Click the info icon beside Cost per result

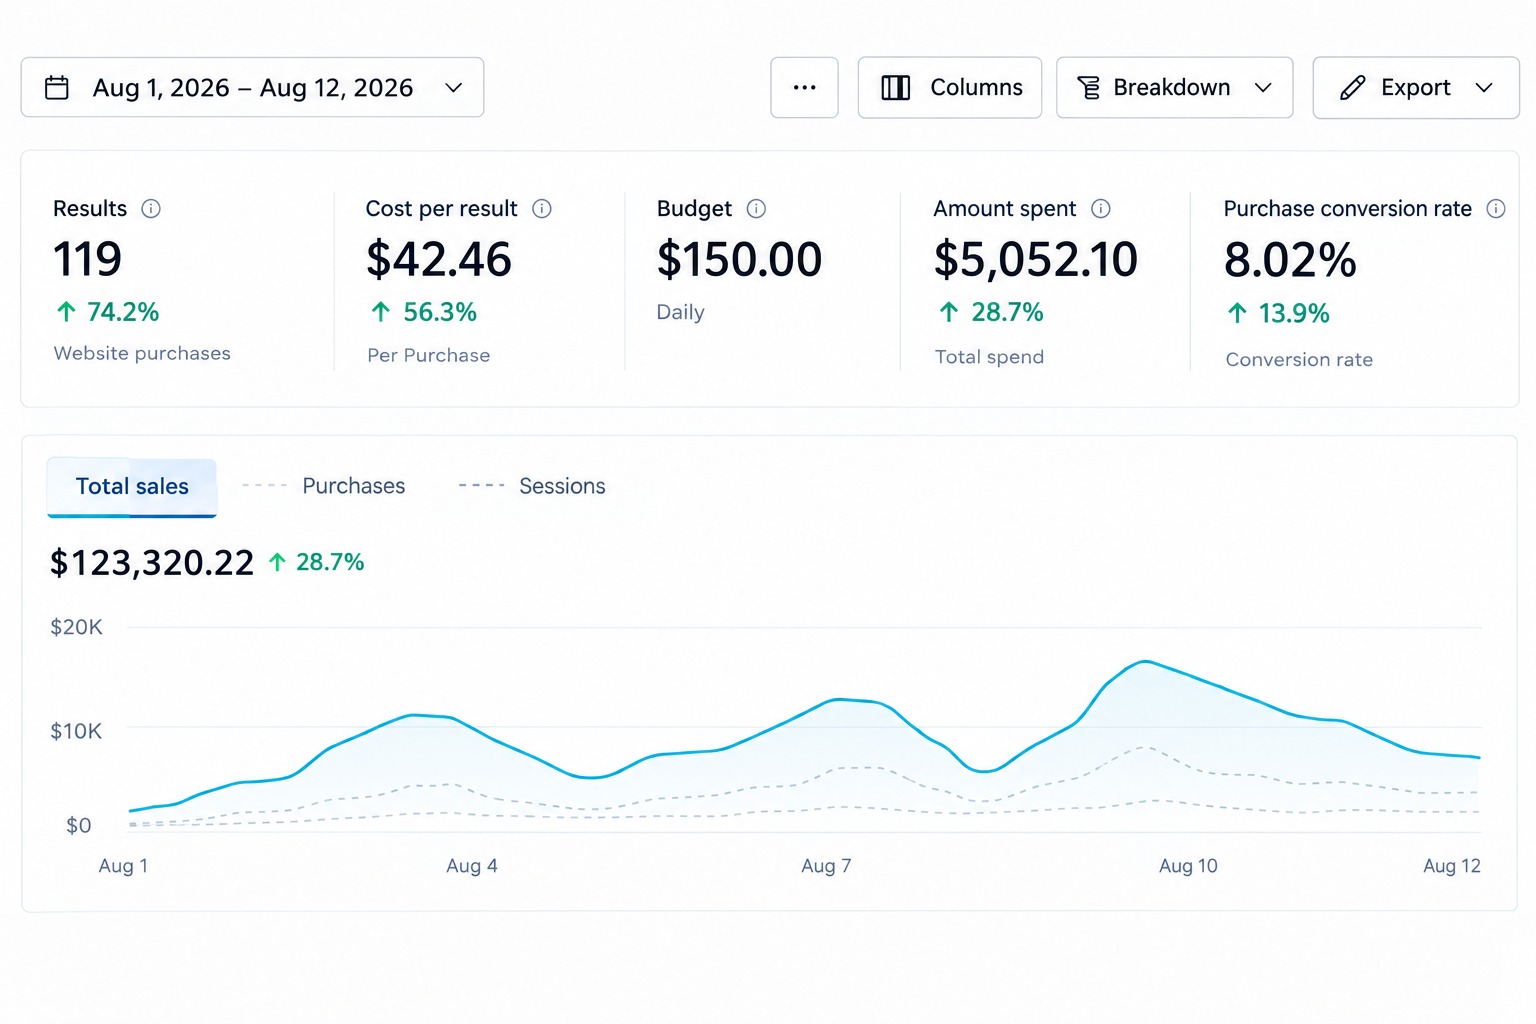542,208
